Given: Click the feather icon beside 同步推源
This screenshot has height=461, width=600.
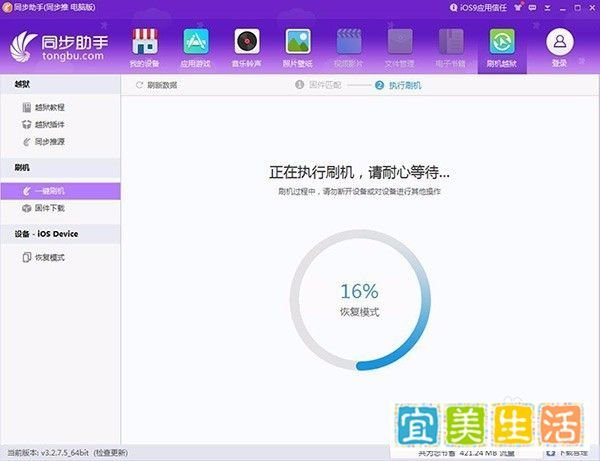Looking at the screenshot, I should pos(26,142).
